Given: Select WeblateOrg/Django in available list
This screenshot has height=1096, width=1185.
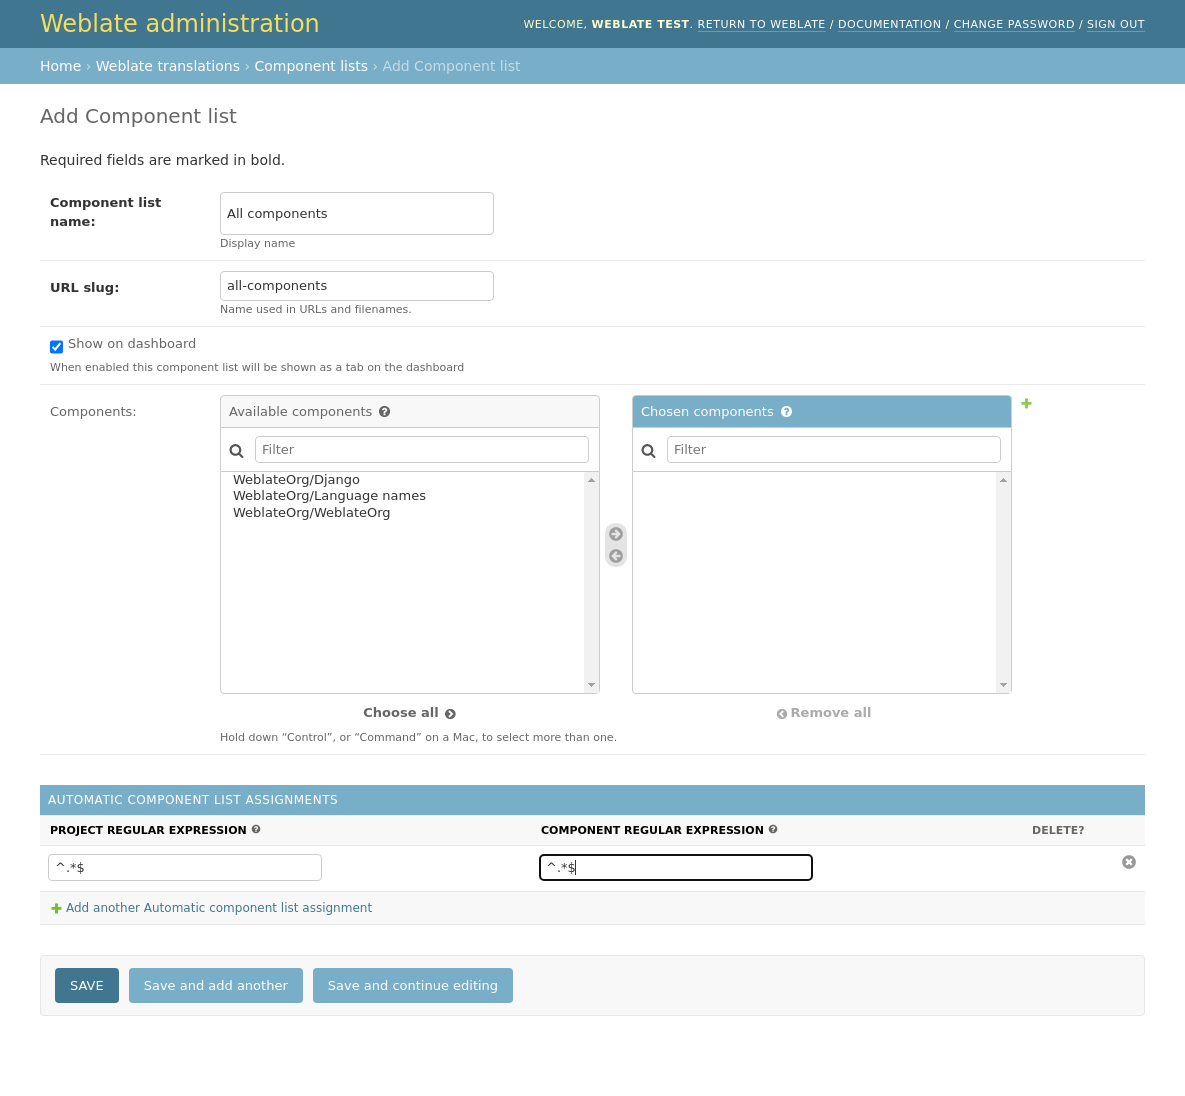Looking at the screenshot, I should (296, 480).
